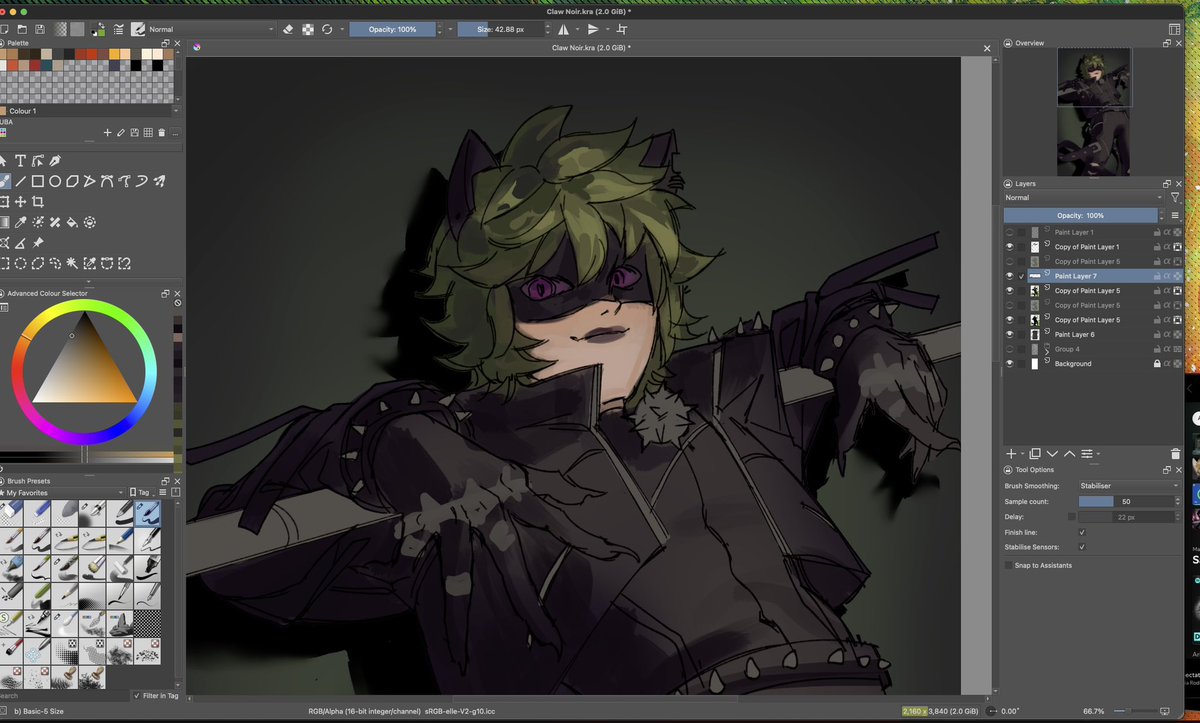Adjust the layer Opacity slider
This screenshot has height=723, width=1200.
[1080, 215]
